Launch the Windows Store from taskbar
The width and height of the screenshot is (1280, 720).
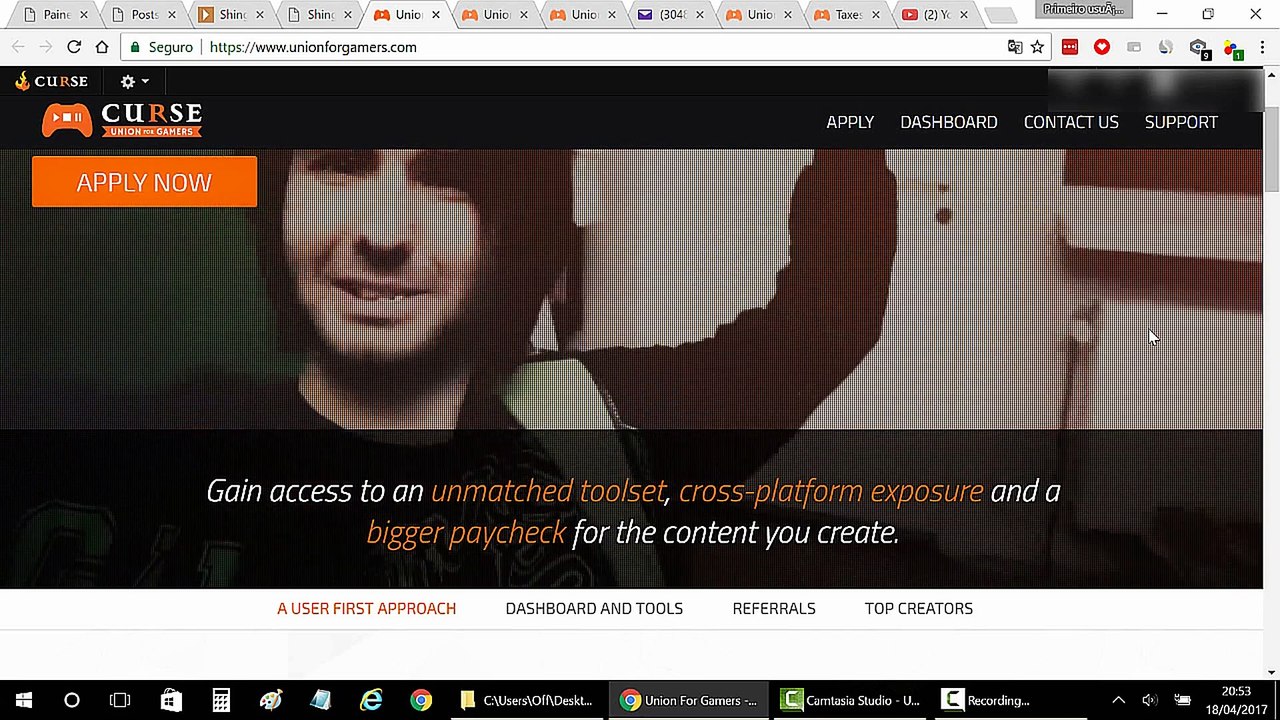pyautogui.click(x=171, y=700)
